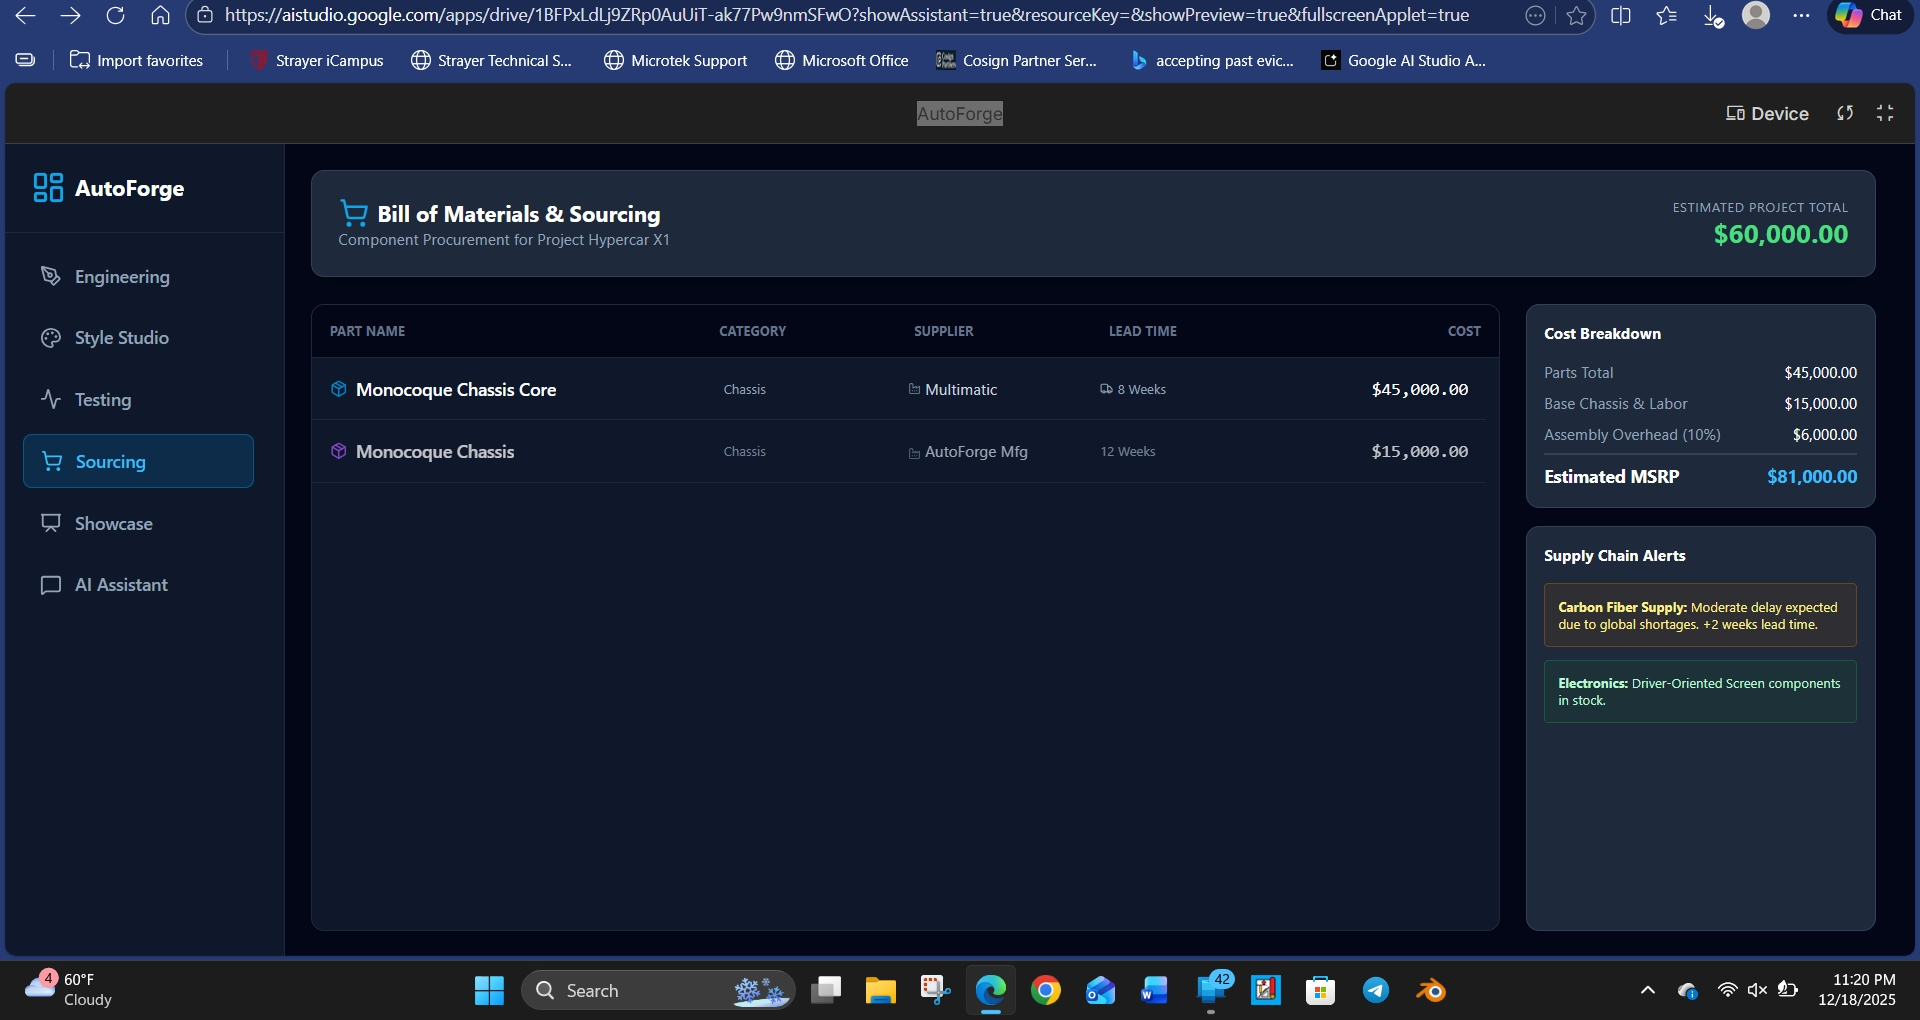This screenshot has width=1920, height=1020.
Task: Open the AI Assistant chat
Action: click(x=121, y=585)
